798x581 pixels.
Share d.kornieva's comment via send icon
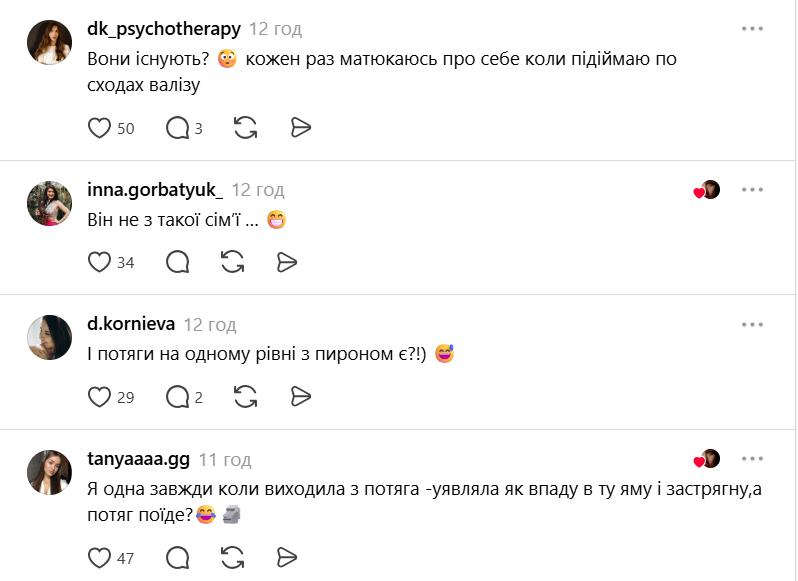pos(301,397)
